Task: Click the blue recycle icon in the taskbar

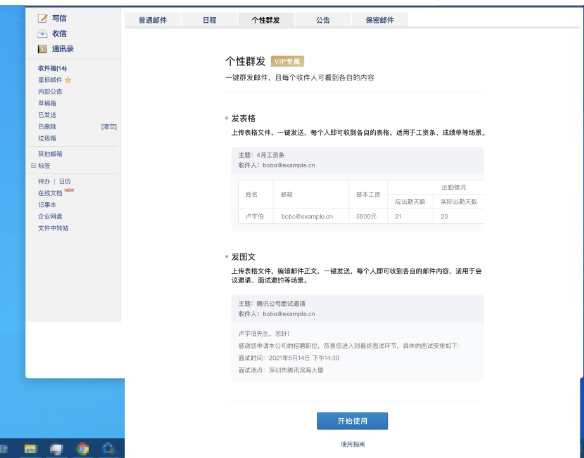Action: click(108, 448)
